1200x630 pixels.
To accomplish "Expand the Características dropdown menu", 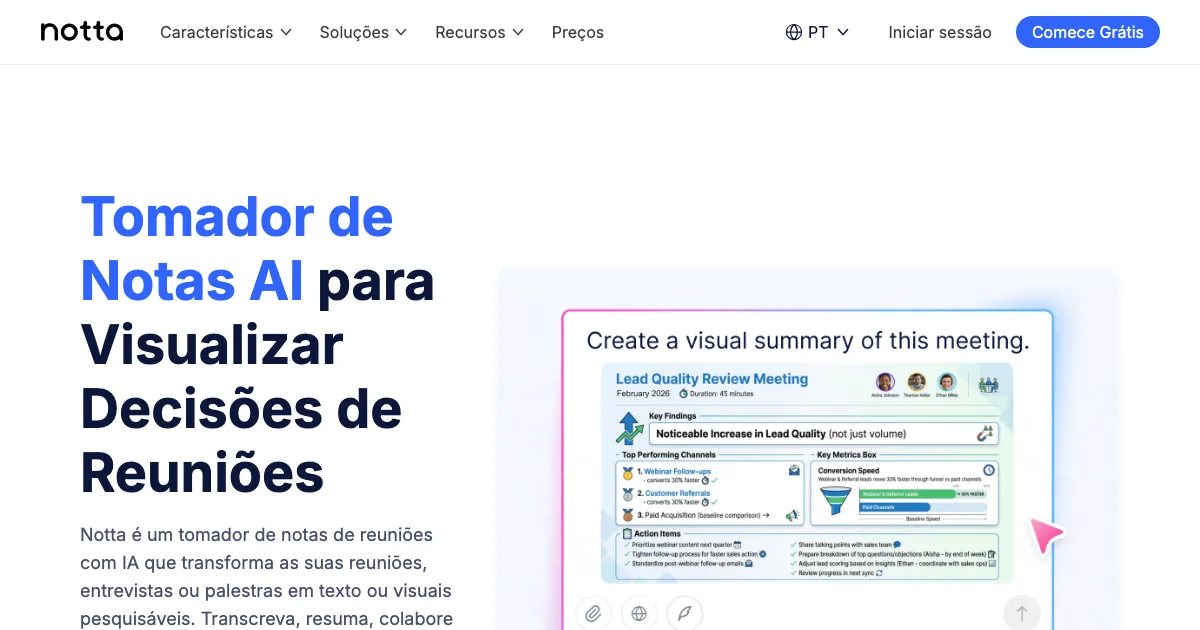I will pyautogui.click(x=226, y=32).
